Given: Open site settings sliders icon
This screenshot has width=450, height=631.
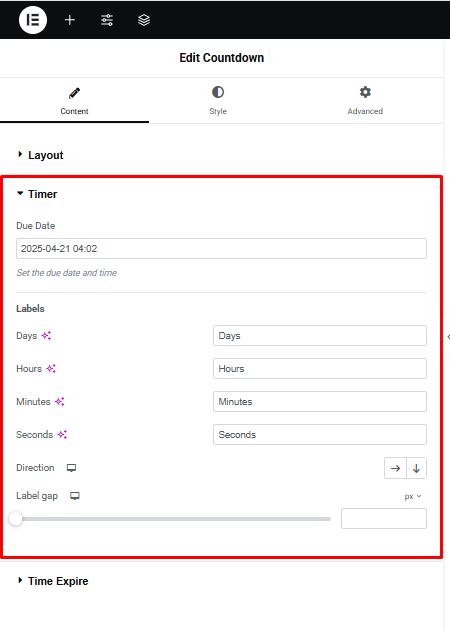Looking at the screenshot, I should 107,20.
